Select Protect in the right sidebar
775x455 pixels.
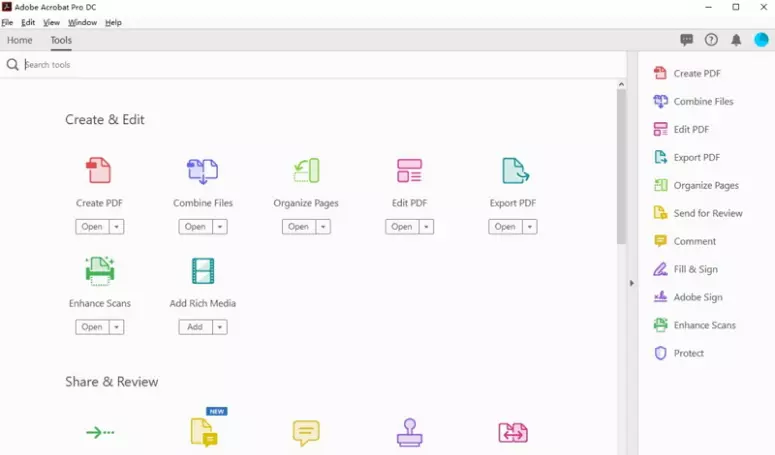click(x=679, y=353)
